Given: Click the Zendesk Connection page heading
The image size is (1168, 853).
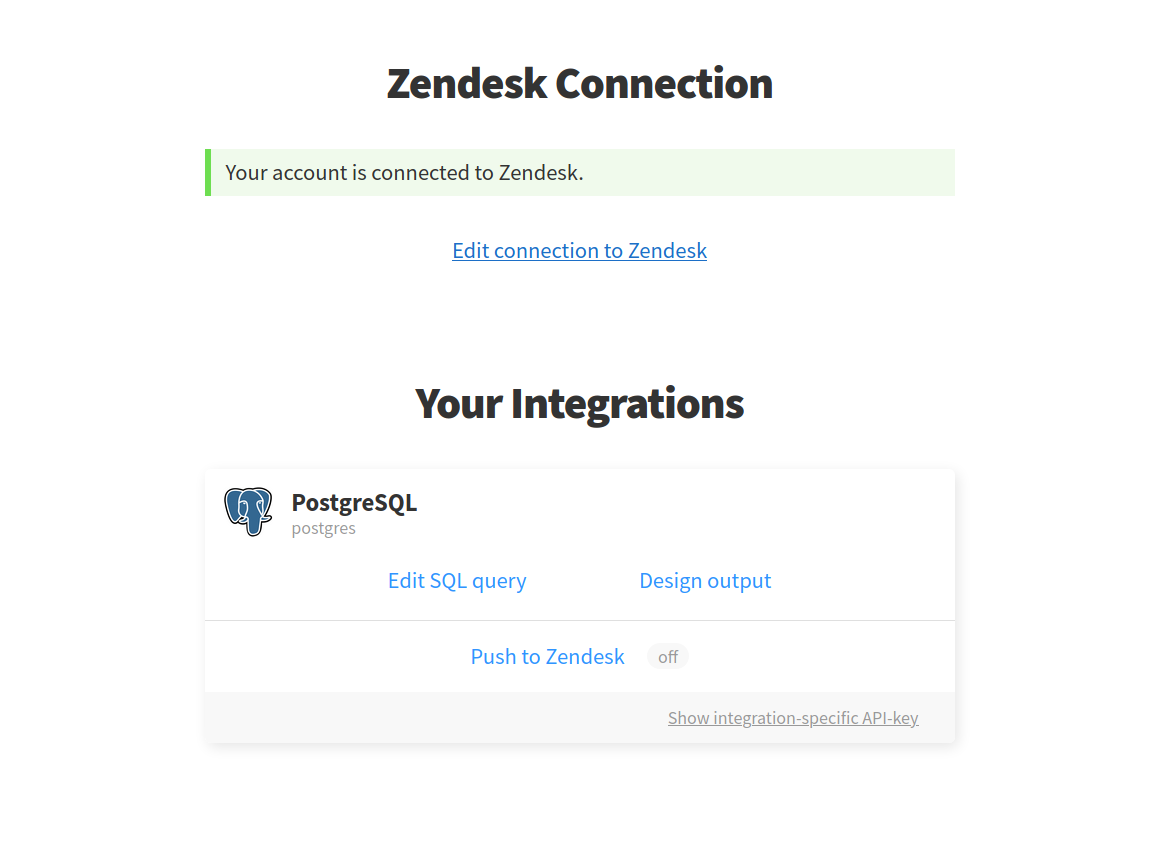Looking at the screenshot, I should pyautogui.click(x=579, y=83).
